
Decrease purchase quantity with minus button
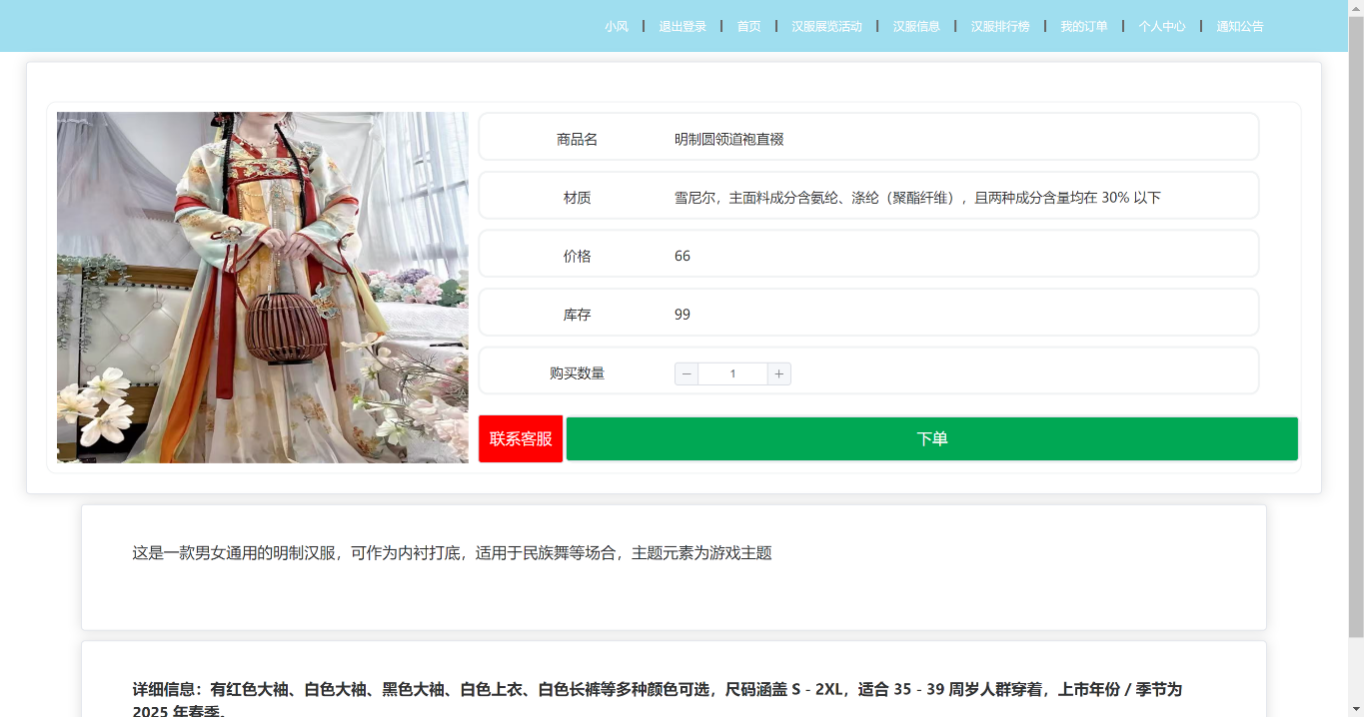(x=686, y=374)
